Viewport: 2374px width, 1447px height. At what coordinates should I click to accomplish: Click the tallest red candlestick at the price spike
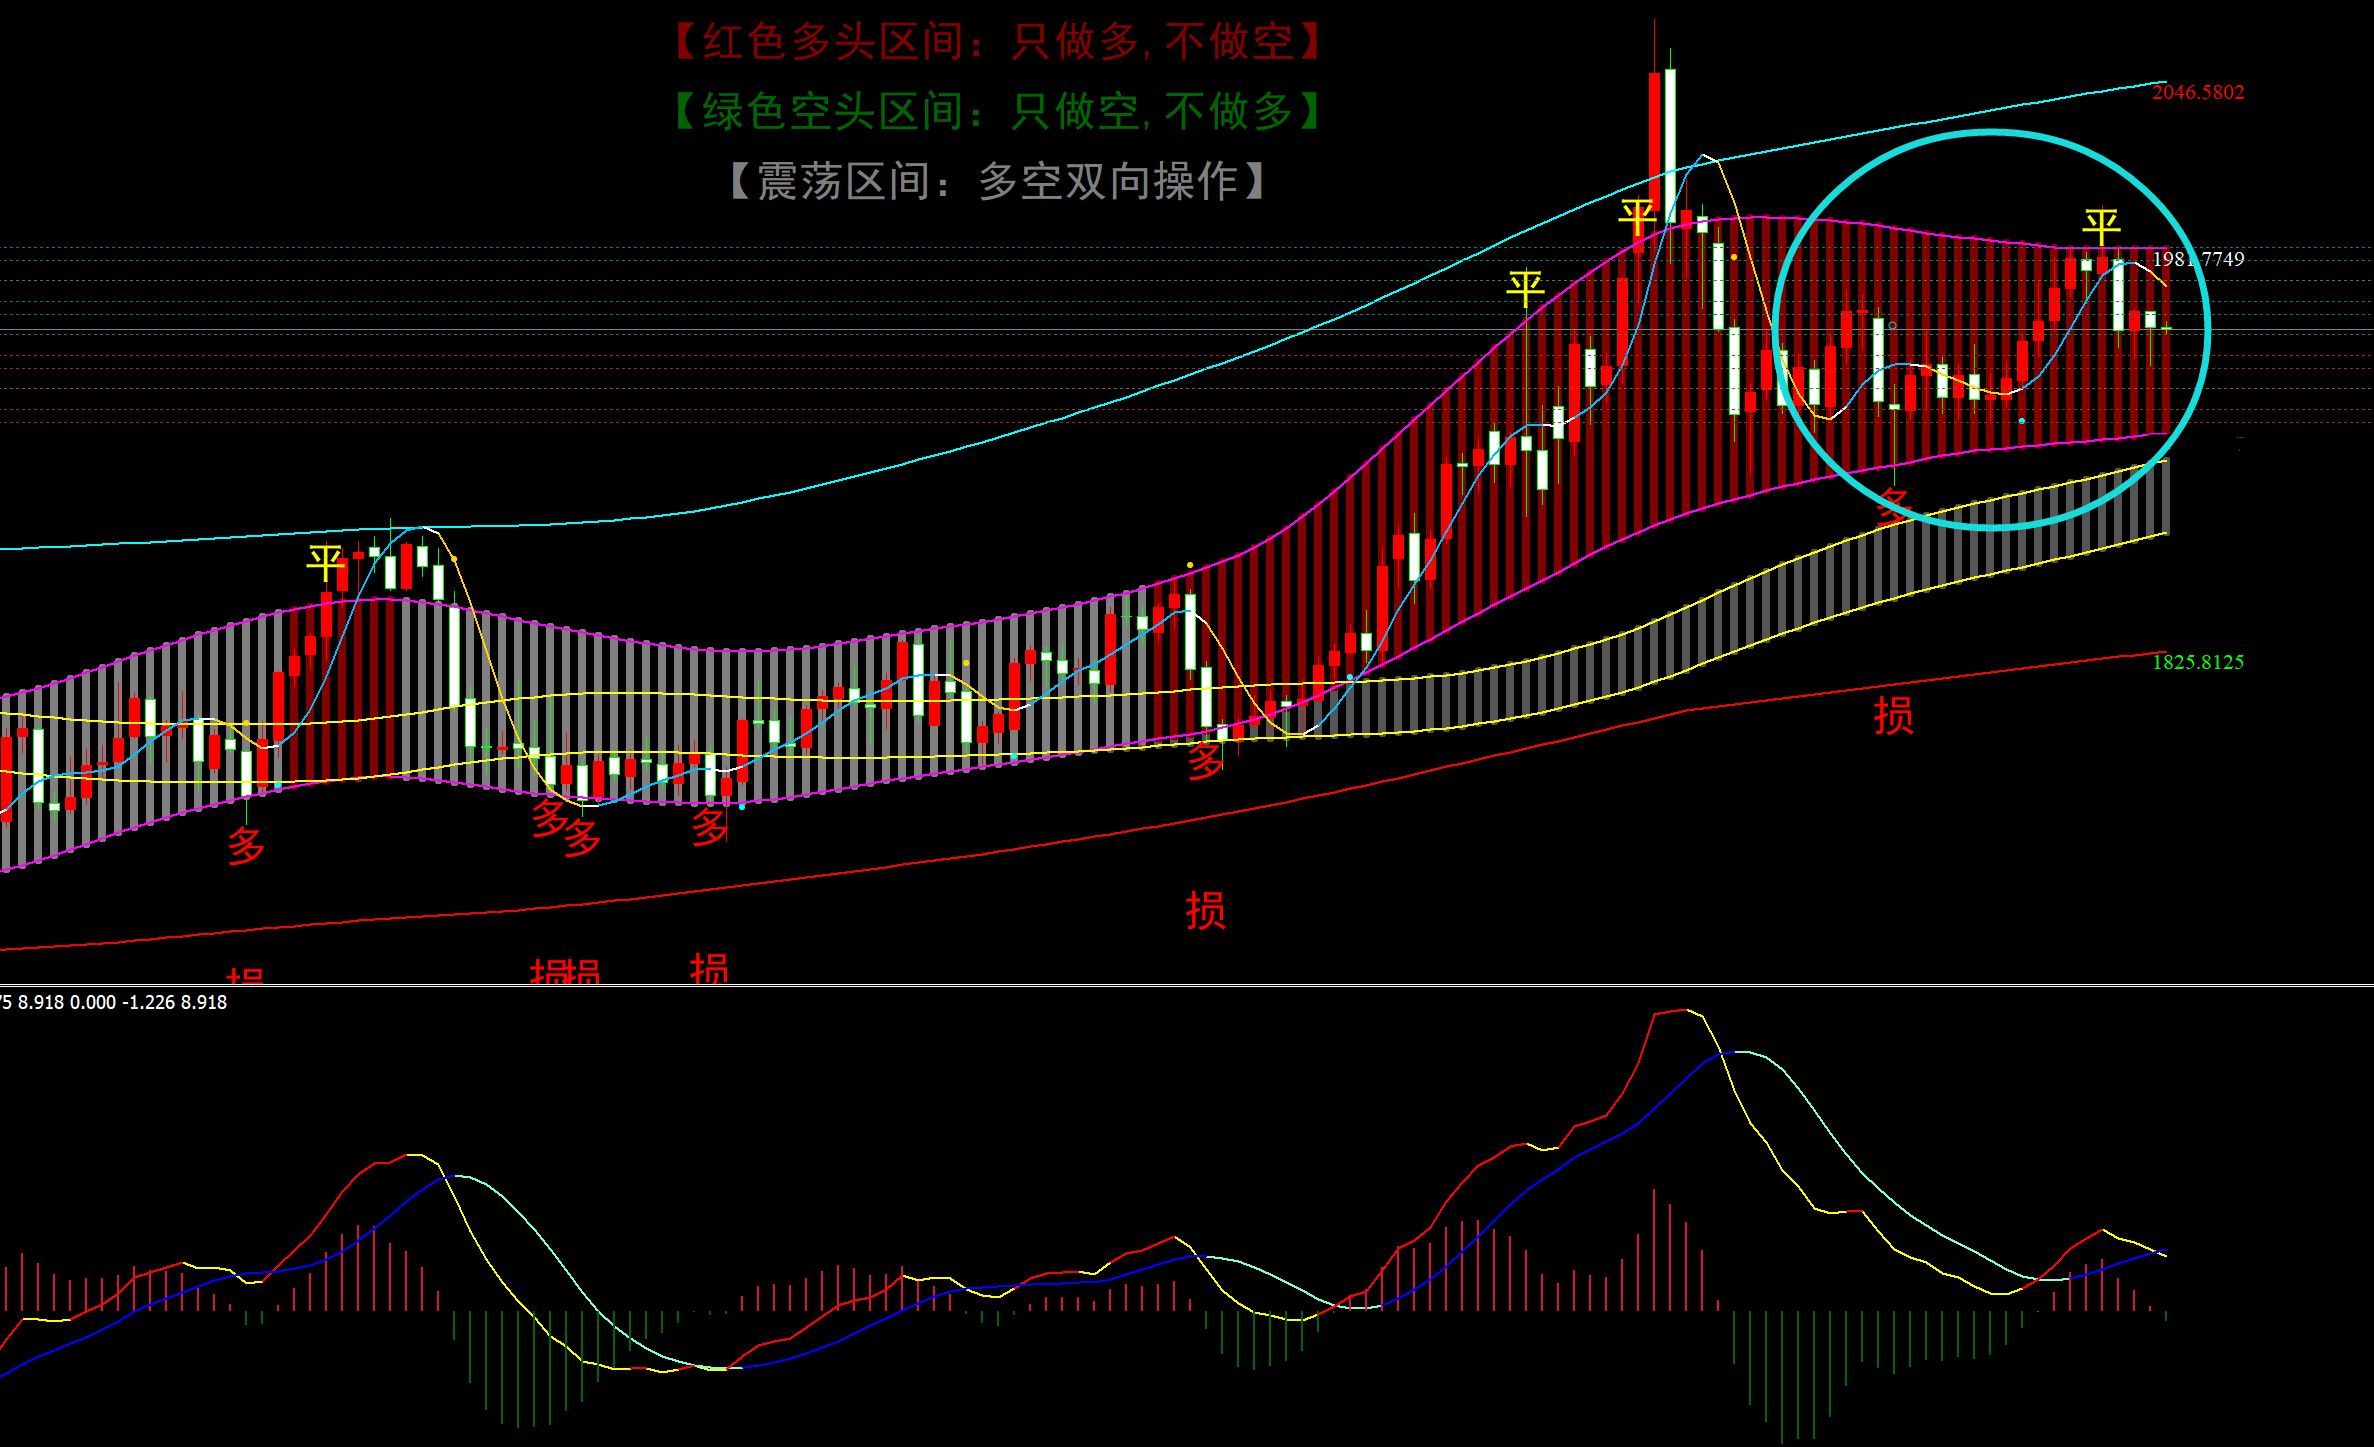[x=1654, y=140]
